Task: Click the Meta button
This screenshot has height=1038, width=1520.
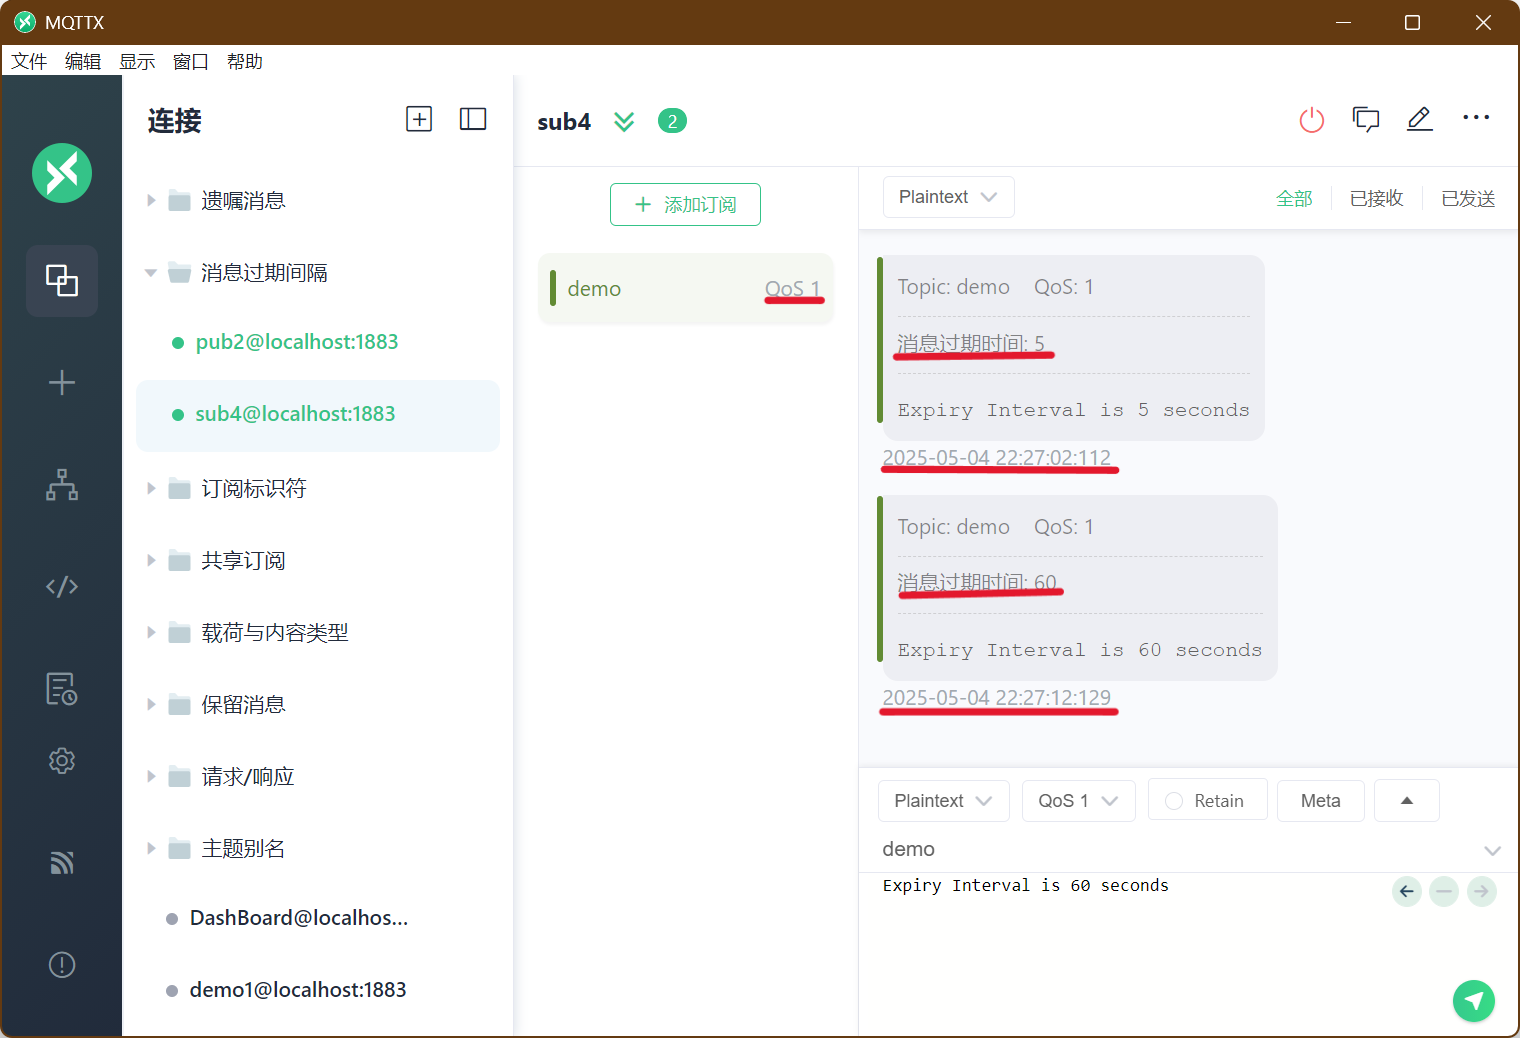Action: click(1320, 800)
